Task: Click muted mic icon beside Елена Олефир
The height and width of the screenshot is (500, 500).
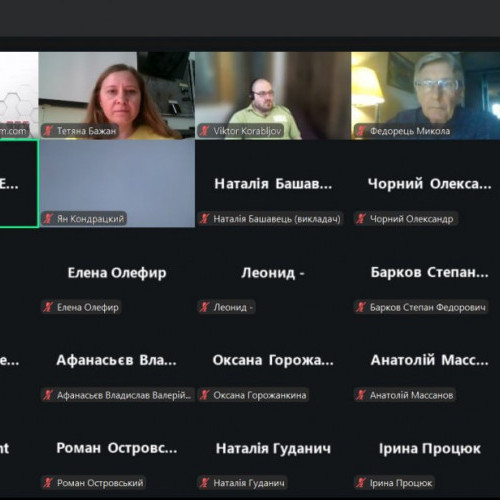Action: [48, 307]
